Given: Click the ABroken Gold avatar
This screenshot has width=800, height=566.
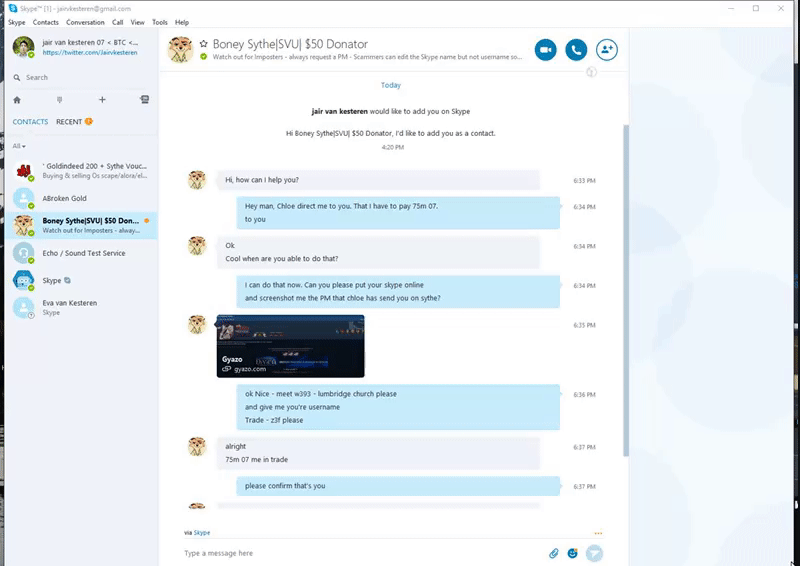Looking at the screenshot, I should [23, 198].
